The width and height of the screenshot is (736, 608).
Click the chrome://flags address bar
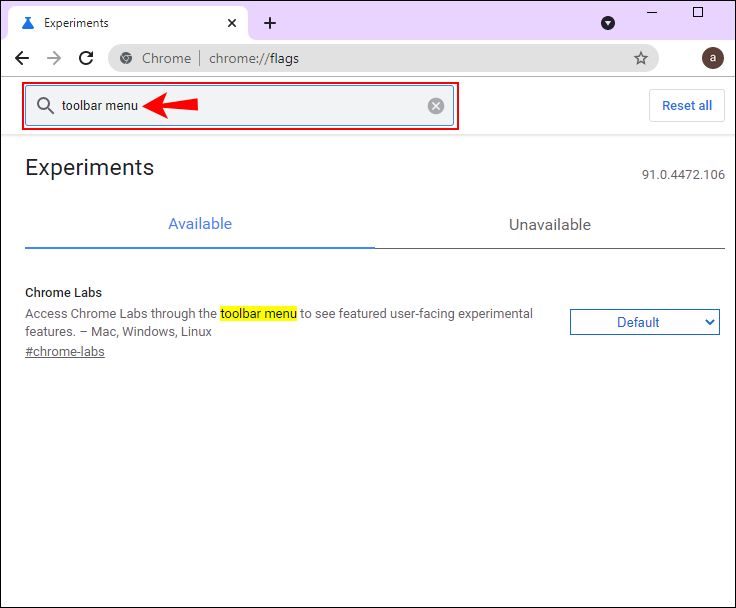[x=383, y=58]
